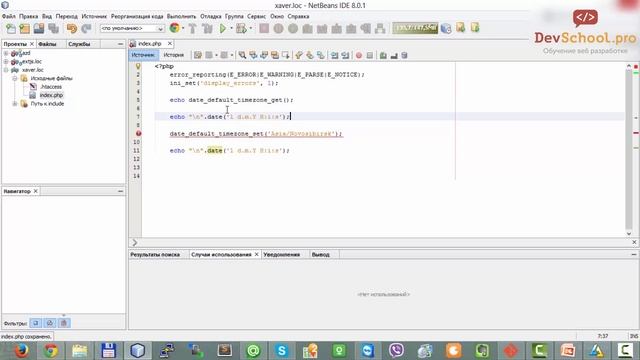Click the memory usage garbage collection bar
Image resolution: width=640 pixels, height=360 pixels.
coord(415,28)
